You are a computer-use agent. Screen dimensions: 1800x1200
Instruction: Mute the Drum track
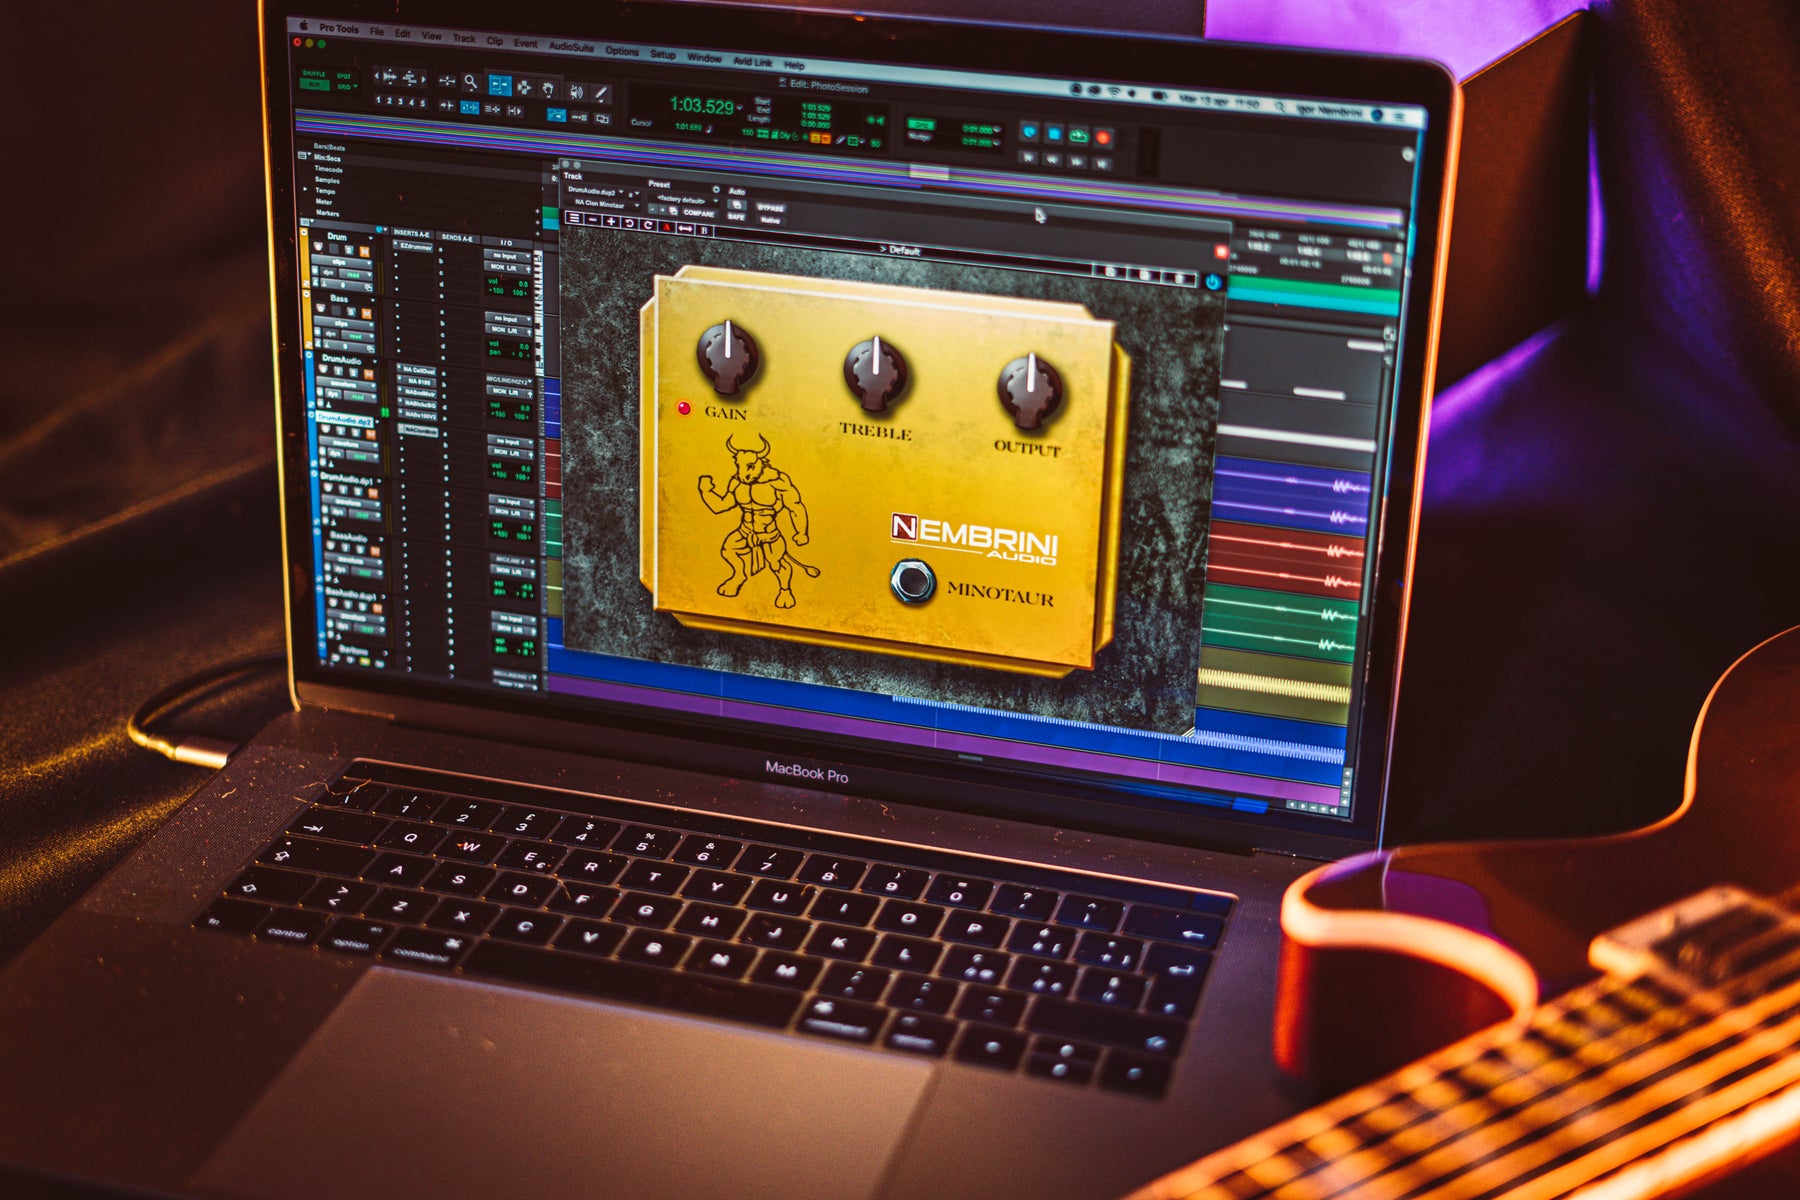pos(364,252)
